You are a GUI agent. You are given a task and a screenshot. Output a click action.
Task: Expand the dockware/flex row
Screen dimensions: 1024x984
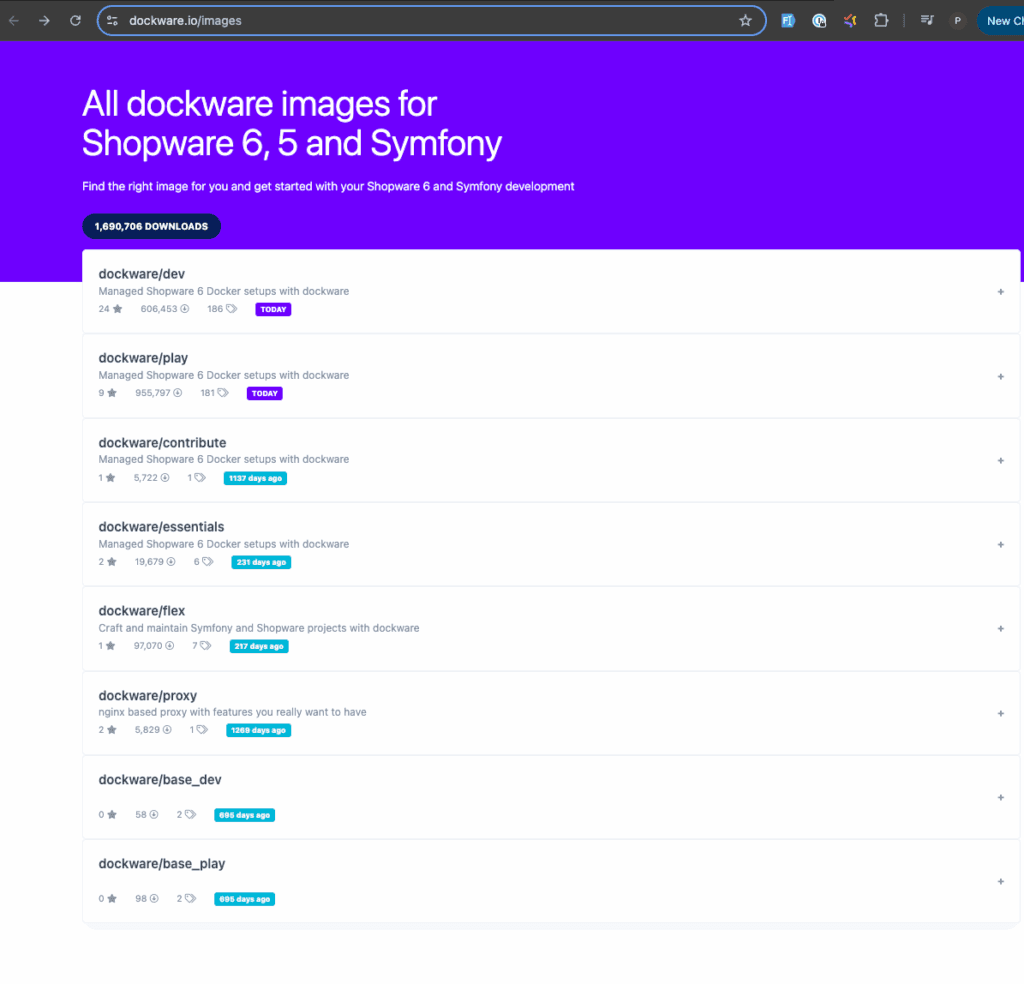pos(1000,629)
